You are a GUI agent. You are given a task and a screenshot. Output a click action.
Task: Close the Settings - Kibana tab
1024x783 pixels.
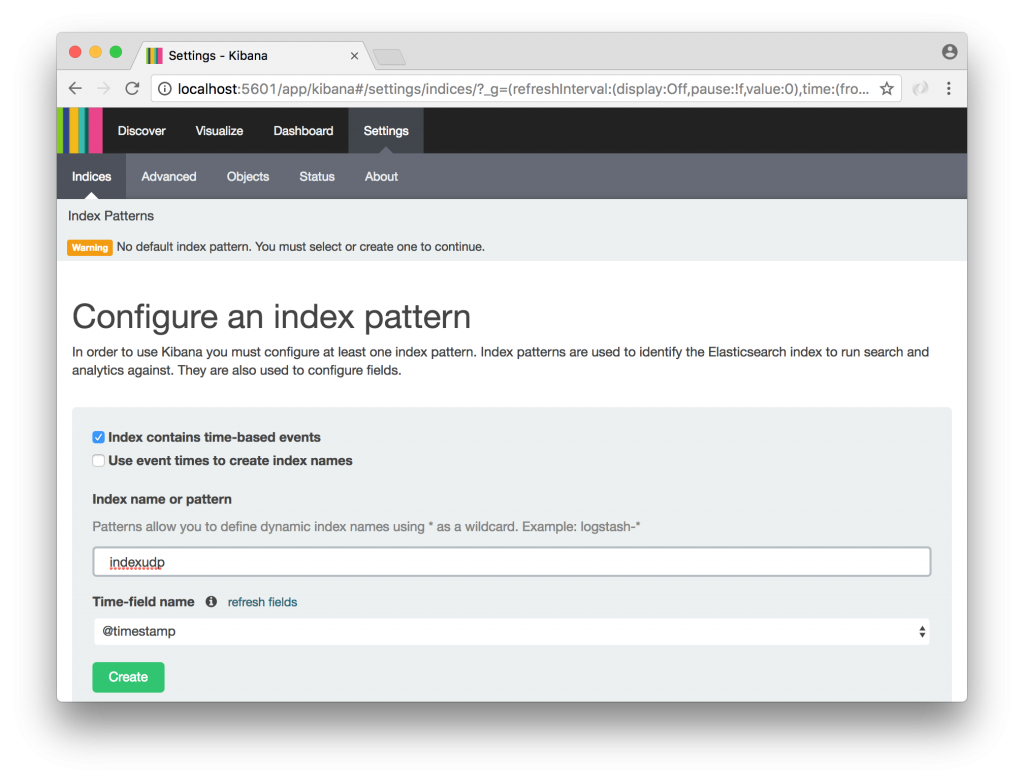click(354, 56)
